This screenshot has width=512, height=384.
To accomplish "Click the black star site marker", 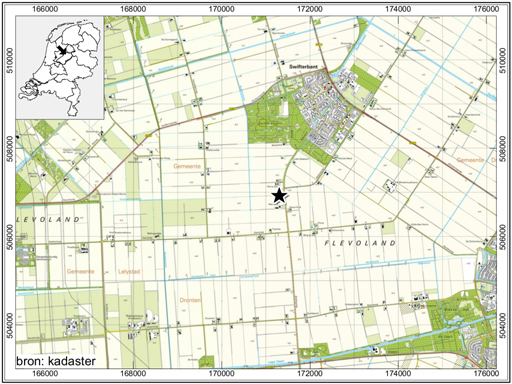I will click(x=279, y=196).
